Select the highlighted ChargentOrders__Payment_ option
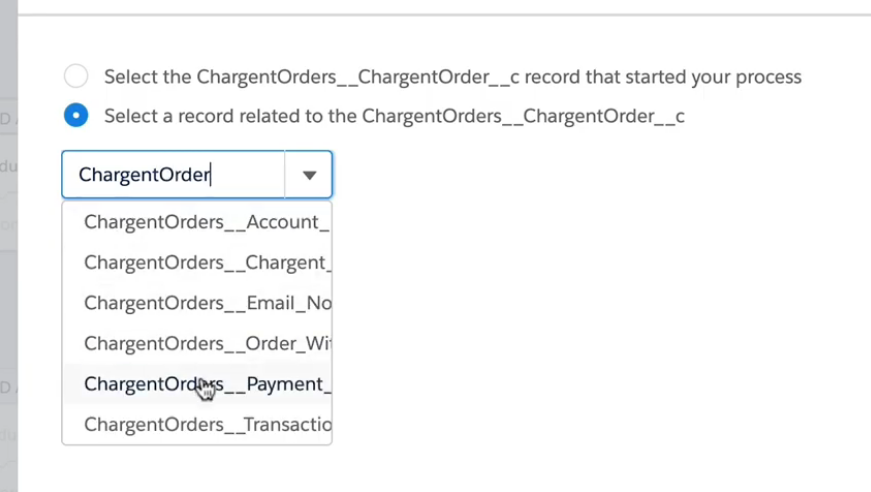 point(206,384)
